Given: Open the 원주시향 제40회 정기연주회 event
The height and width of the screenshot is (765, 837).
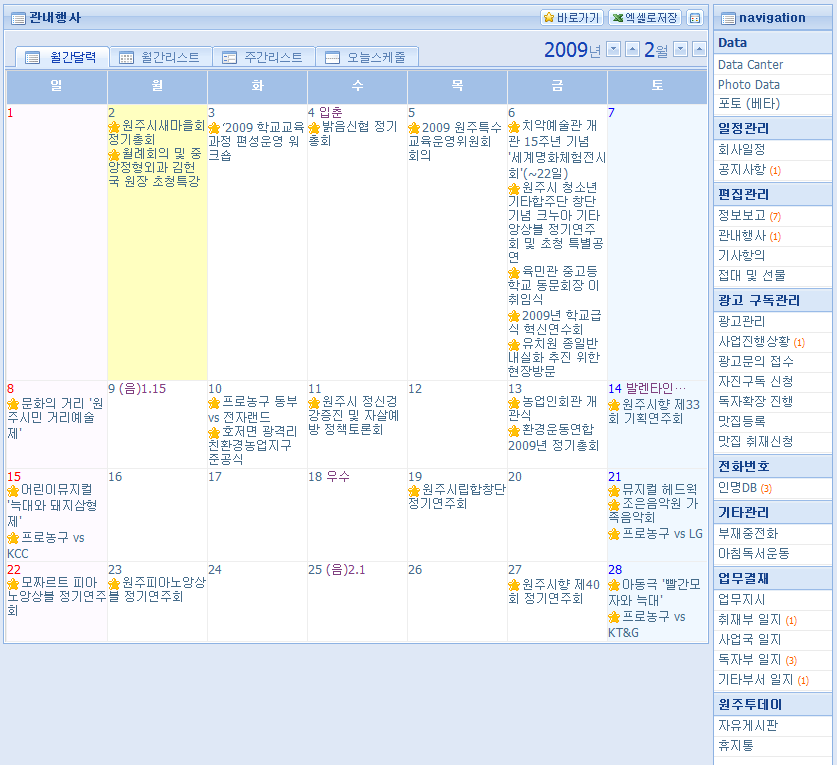Looking at the screenshot, I should point(554,592).
